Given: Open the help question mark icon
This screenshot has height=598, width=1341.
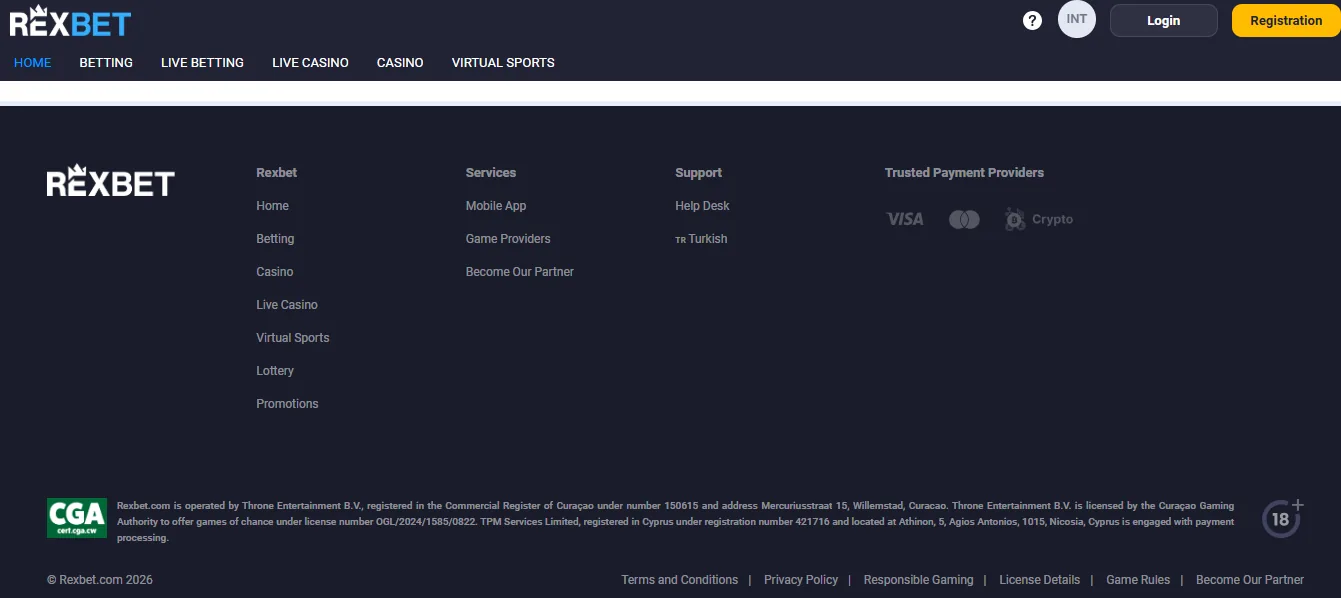Looking at the screenshot, I should coord(1033,20).
